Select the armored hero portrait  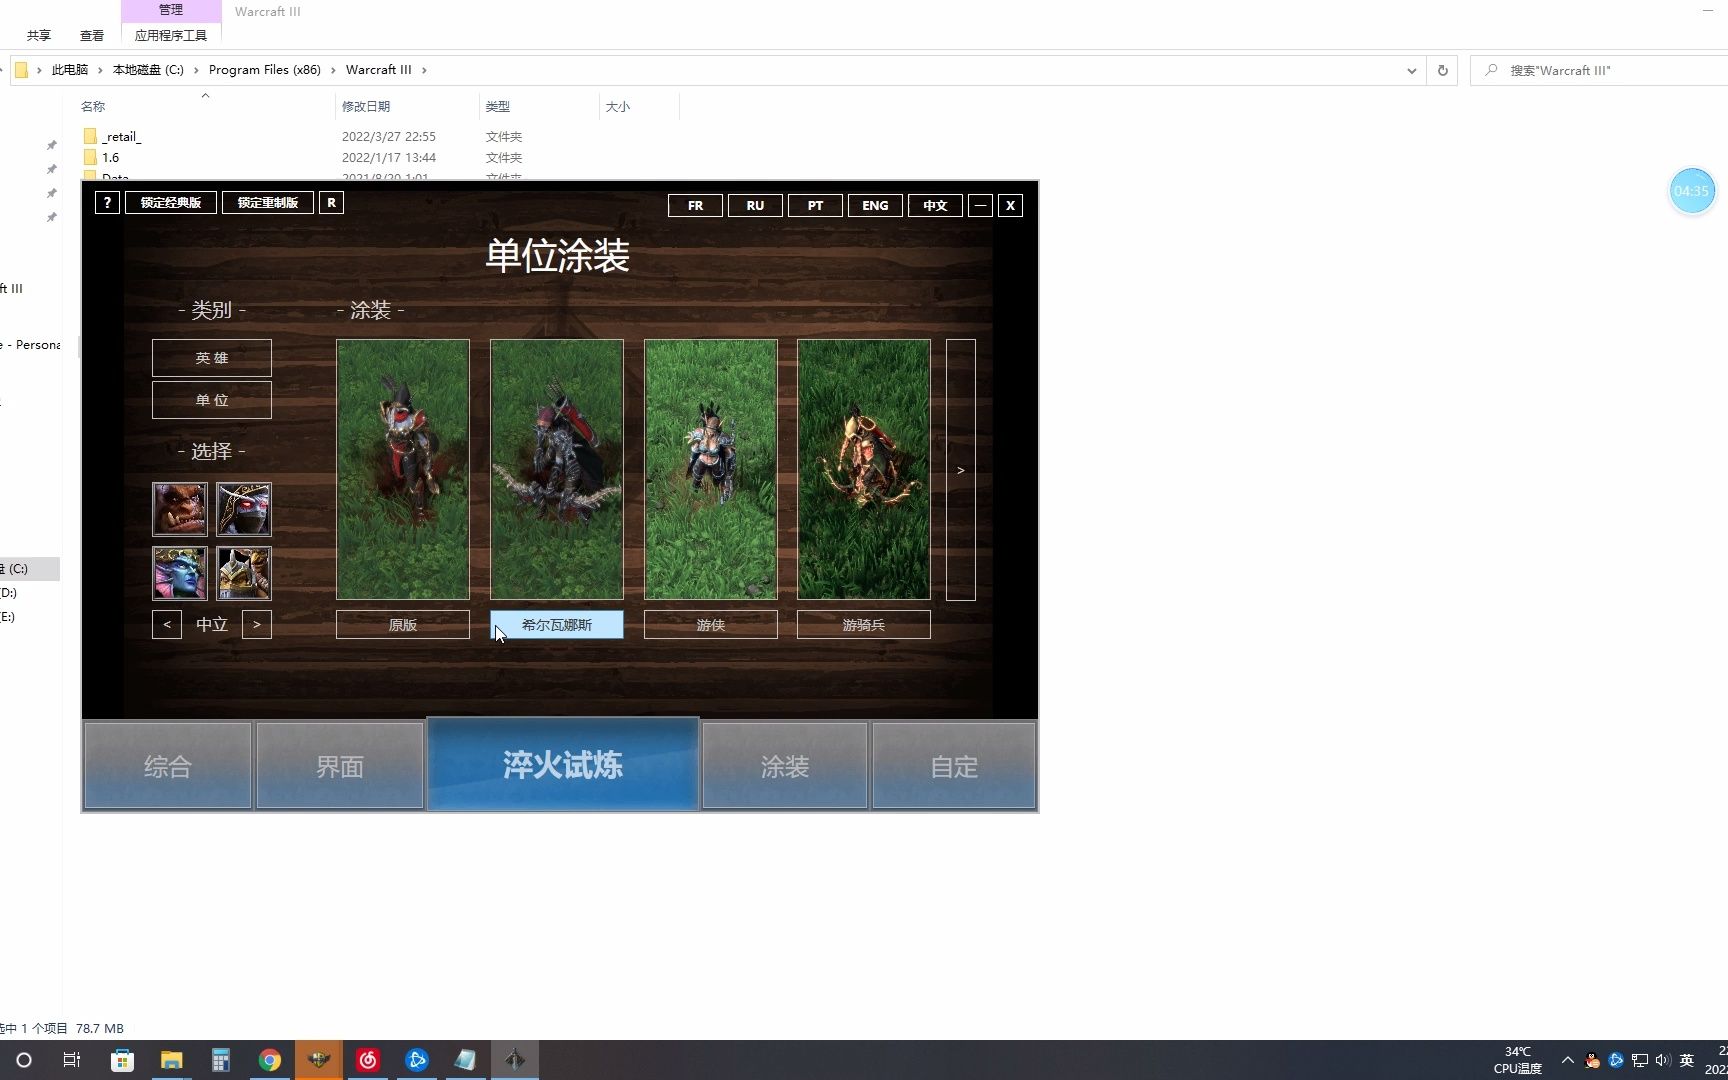244,573
